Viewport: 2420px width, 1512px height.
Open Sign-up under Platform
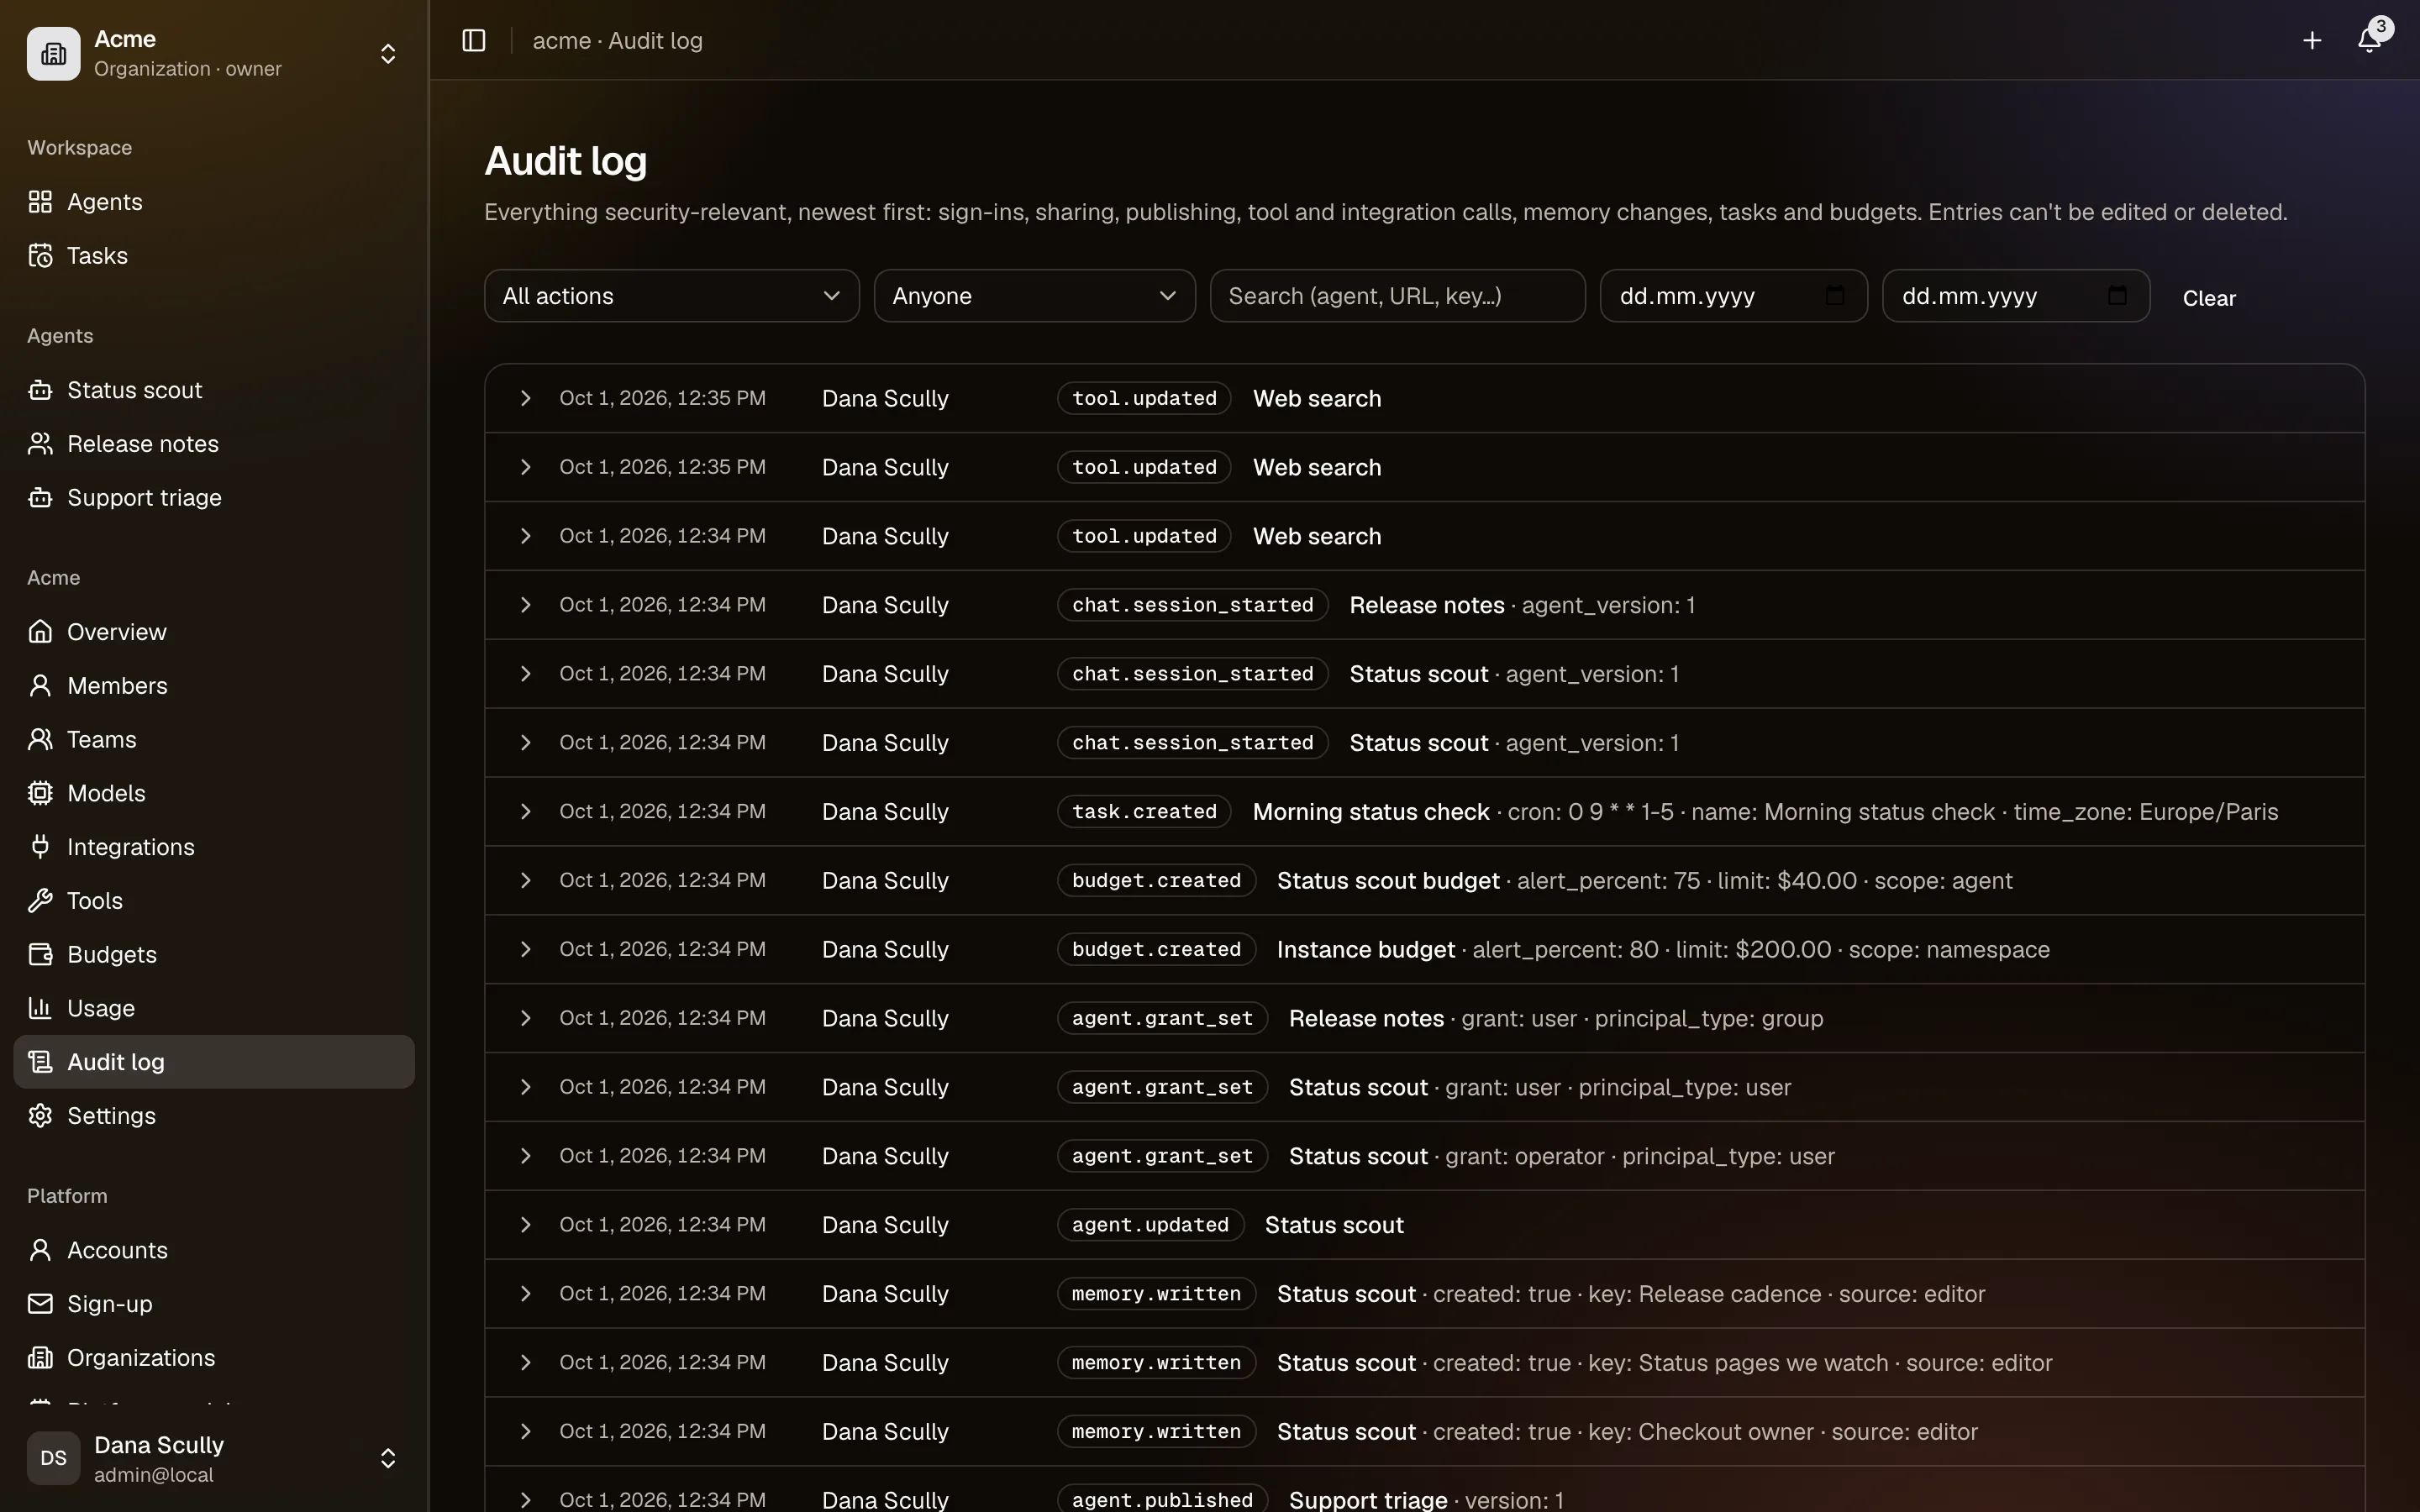pos(214,1304)
